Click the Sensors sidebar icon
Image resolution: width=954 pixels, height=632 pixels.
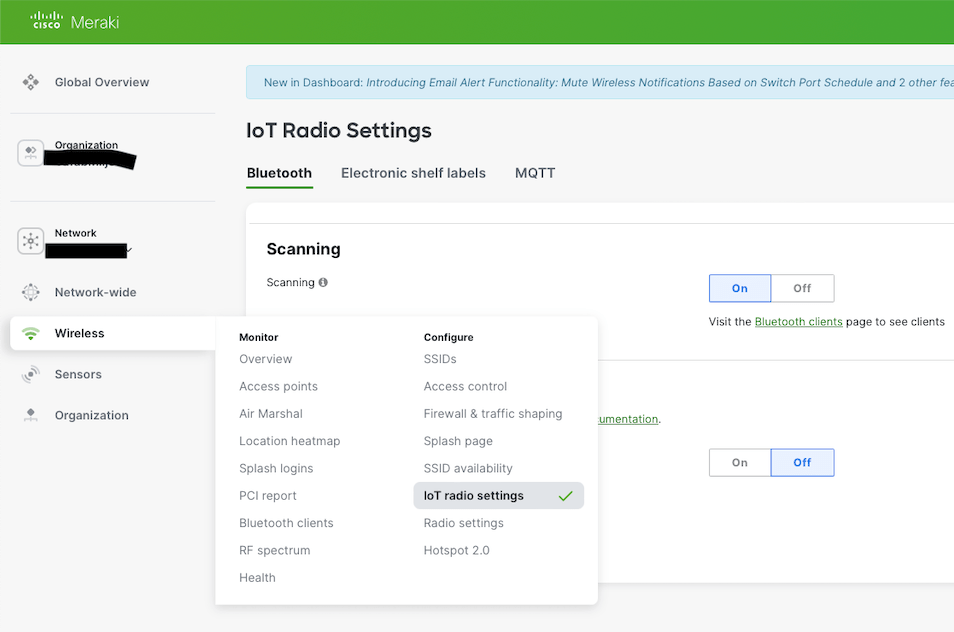point(31,374)
